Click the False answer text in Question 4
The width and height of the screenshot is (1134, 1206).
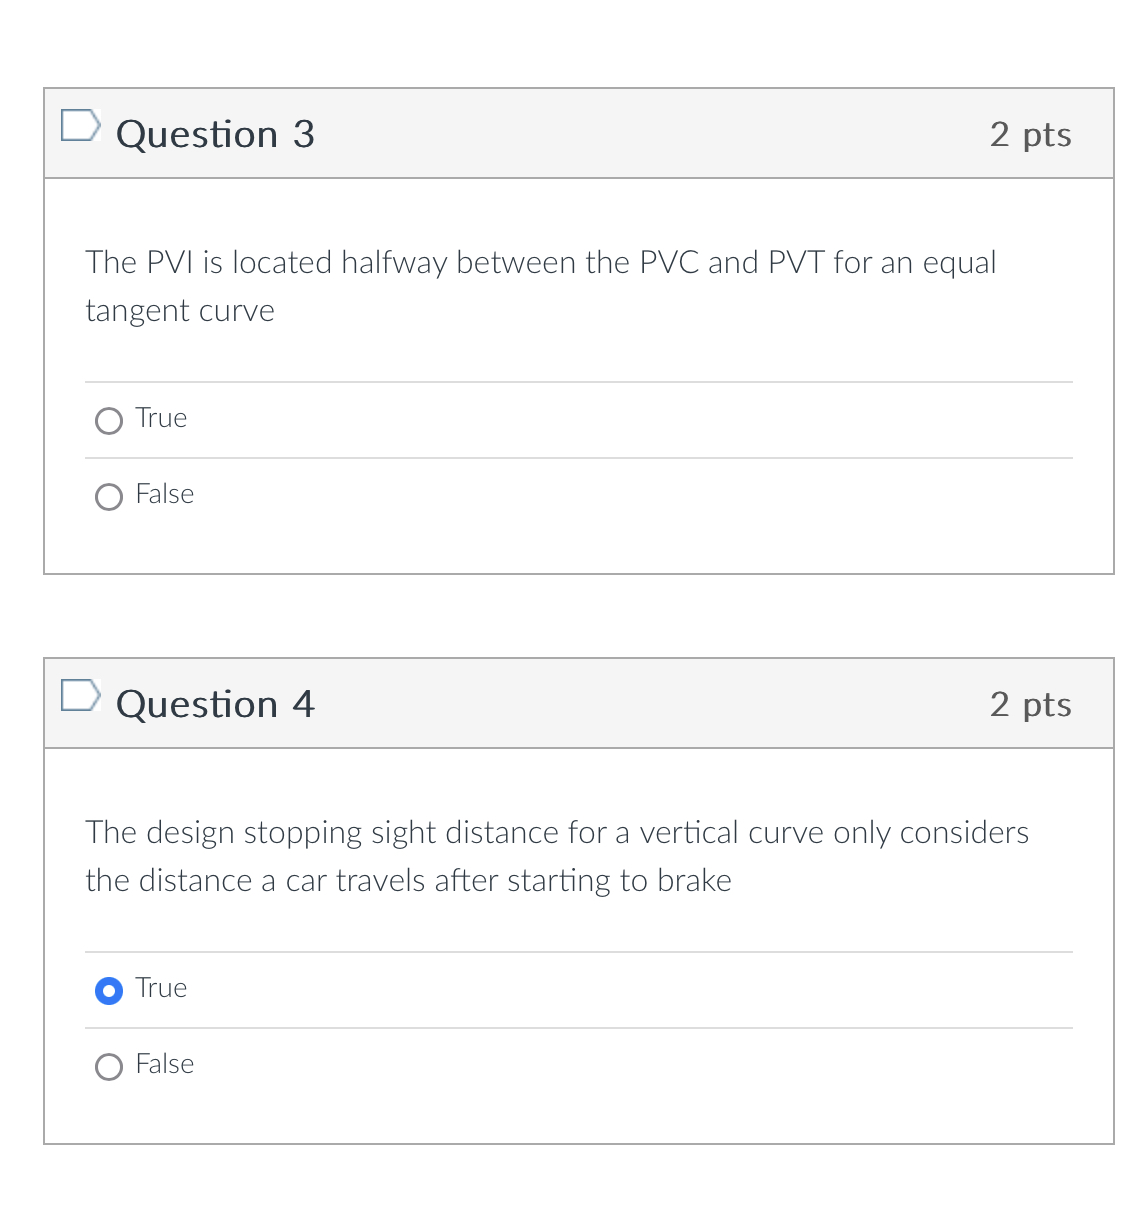pos(164,1065)
